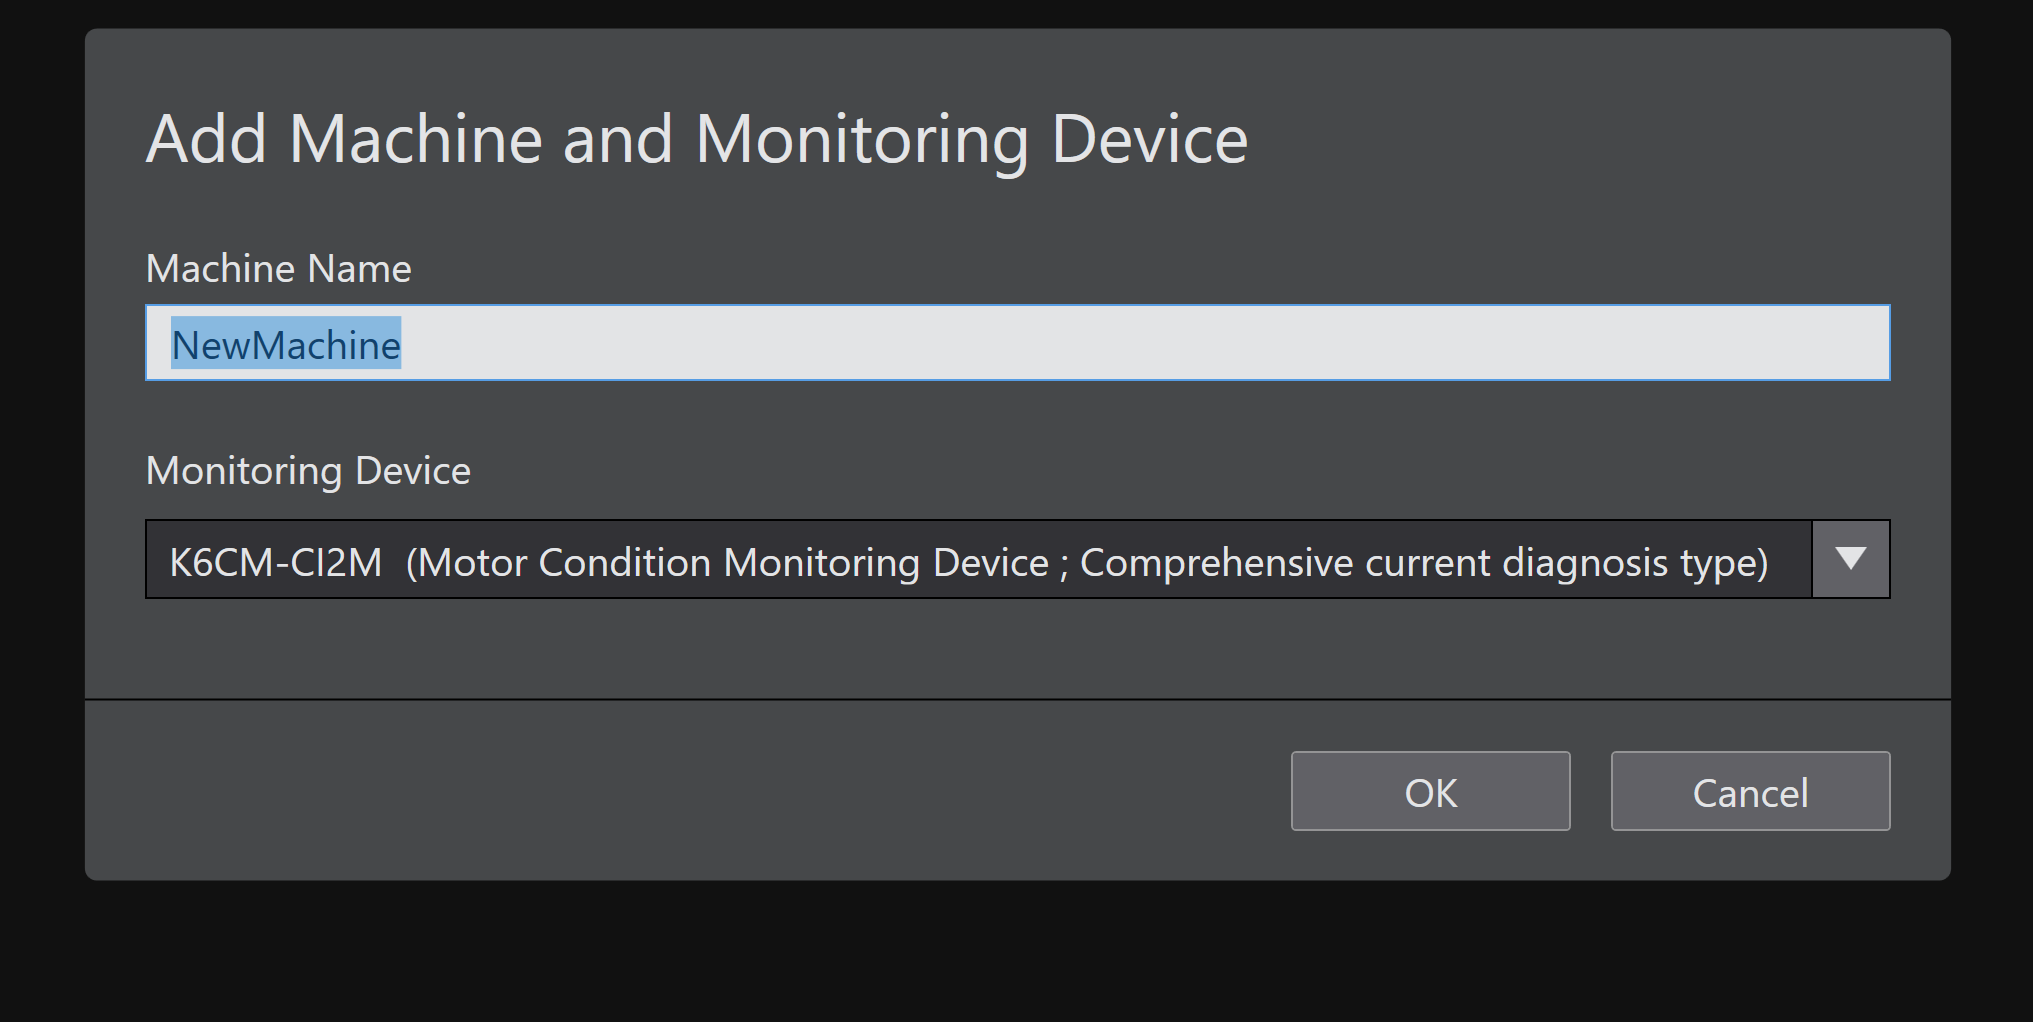The height and width of the screenshot is (1022, 2033).
Task: Click the K6CM-CI2M model text in the combo box
Action: 276,562
